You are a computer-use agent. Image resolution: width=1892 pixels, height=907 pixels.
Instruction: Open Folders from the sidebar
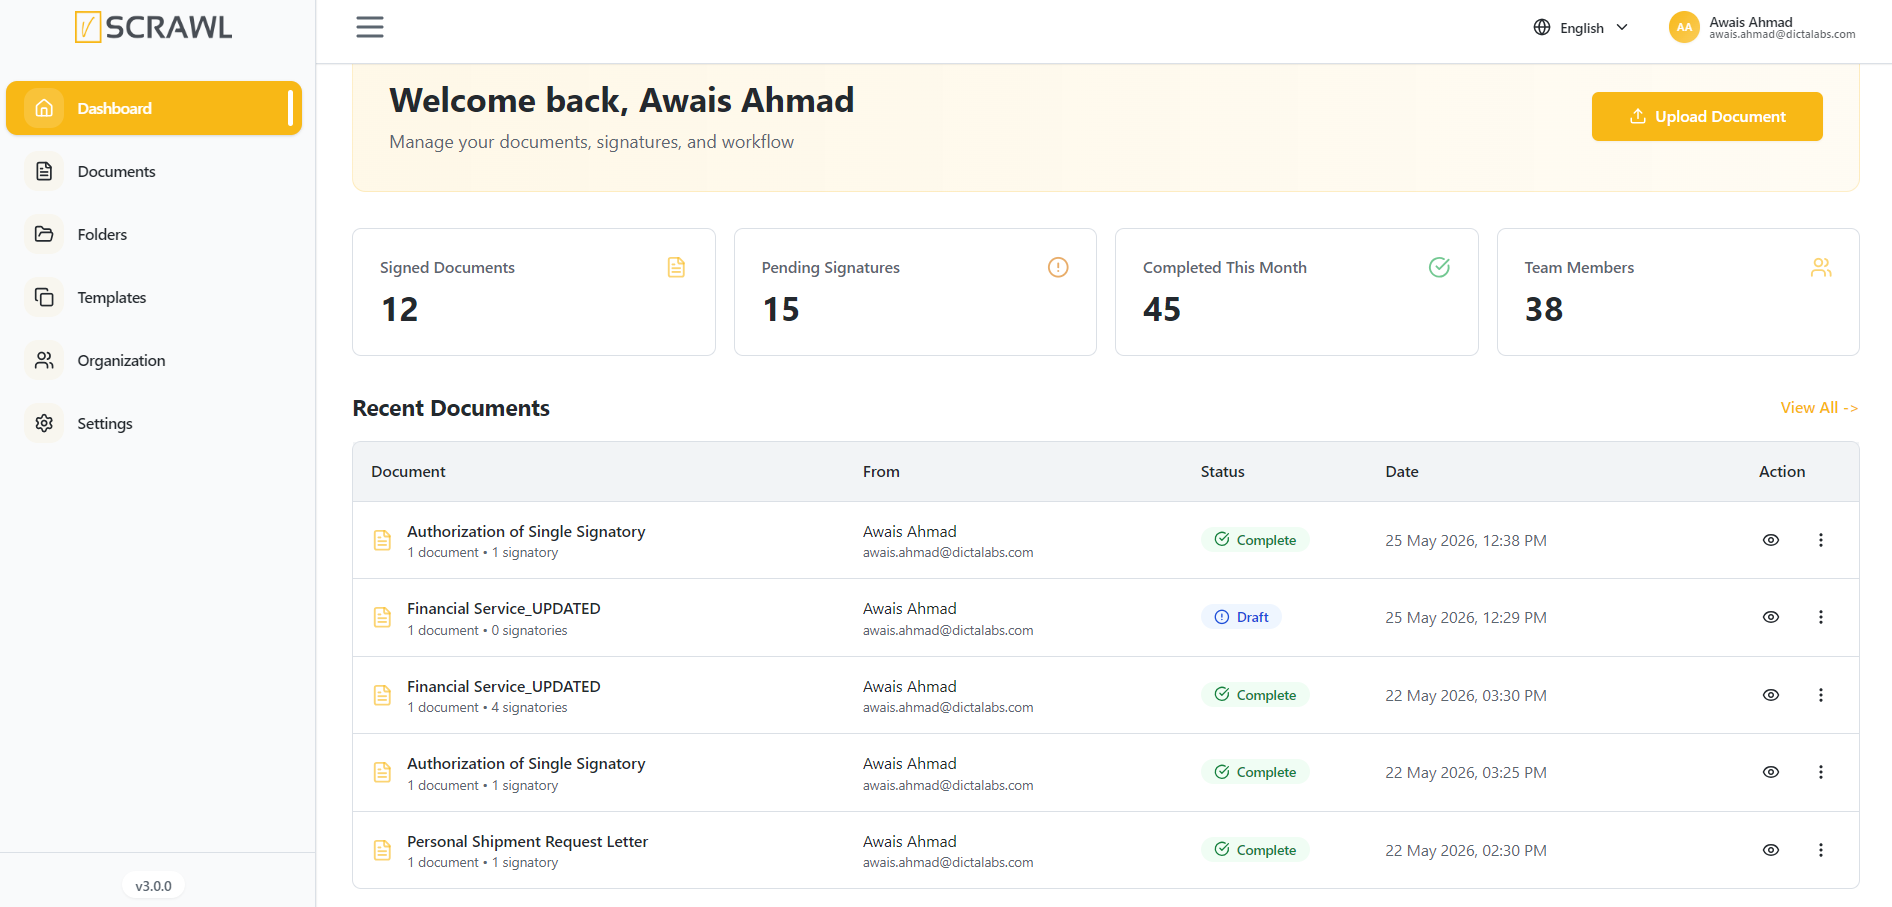point(102,234)
